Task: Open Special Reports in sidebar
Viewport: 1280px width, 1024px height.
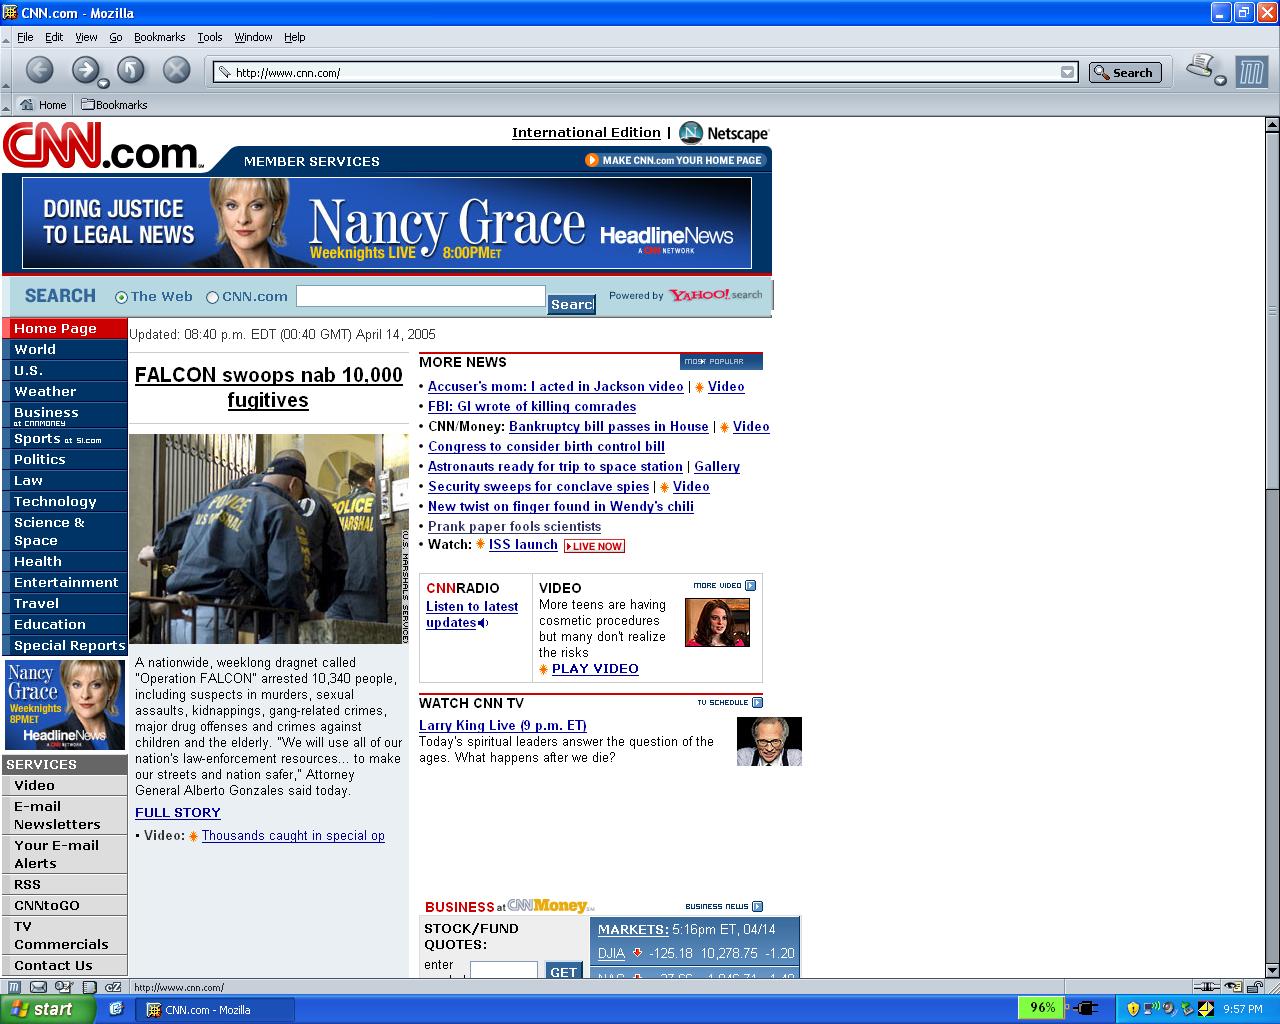Action: [64, 645]
